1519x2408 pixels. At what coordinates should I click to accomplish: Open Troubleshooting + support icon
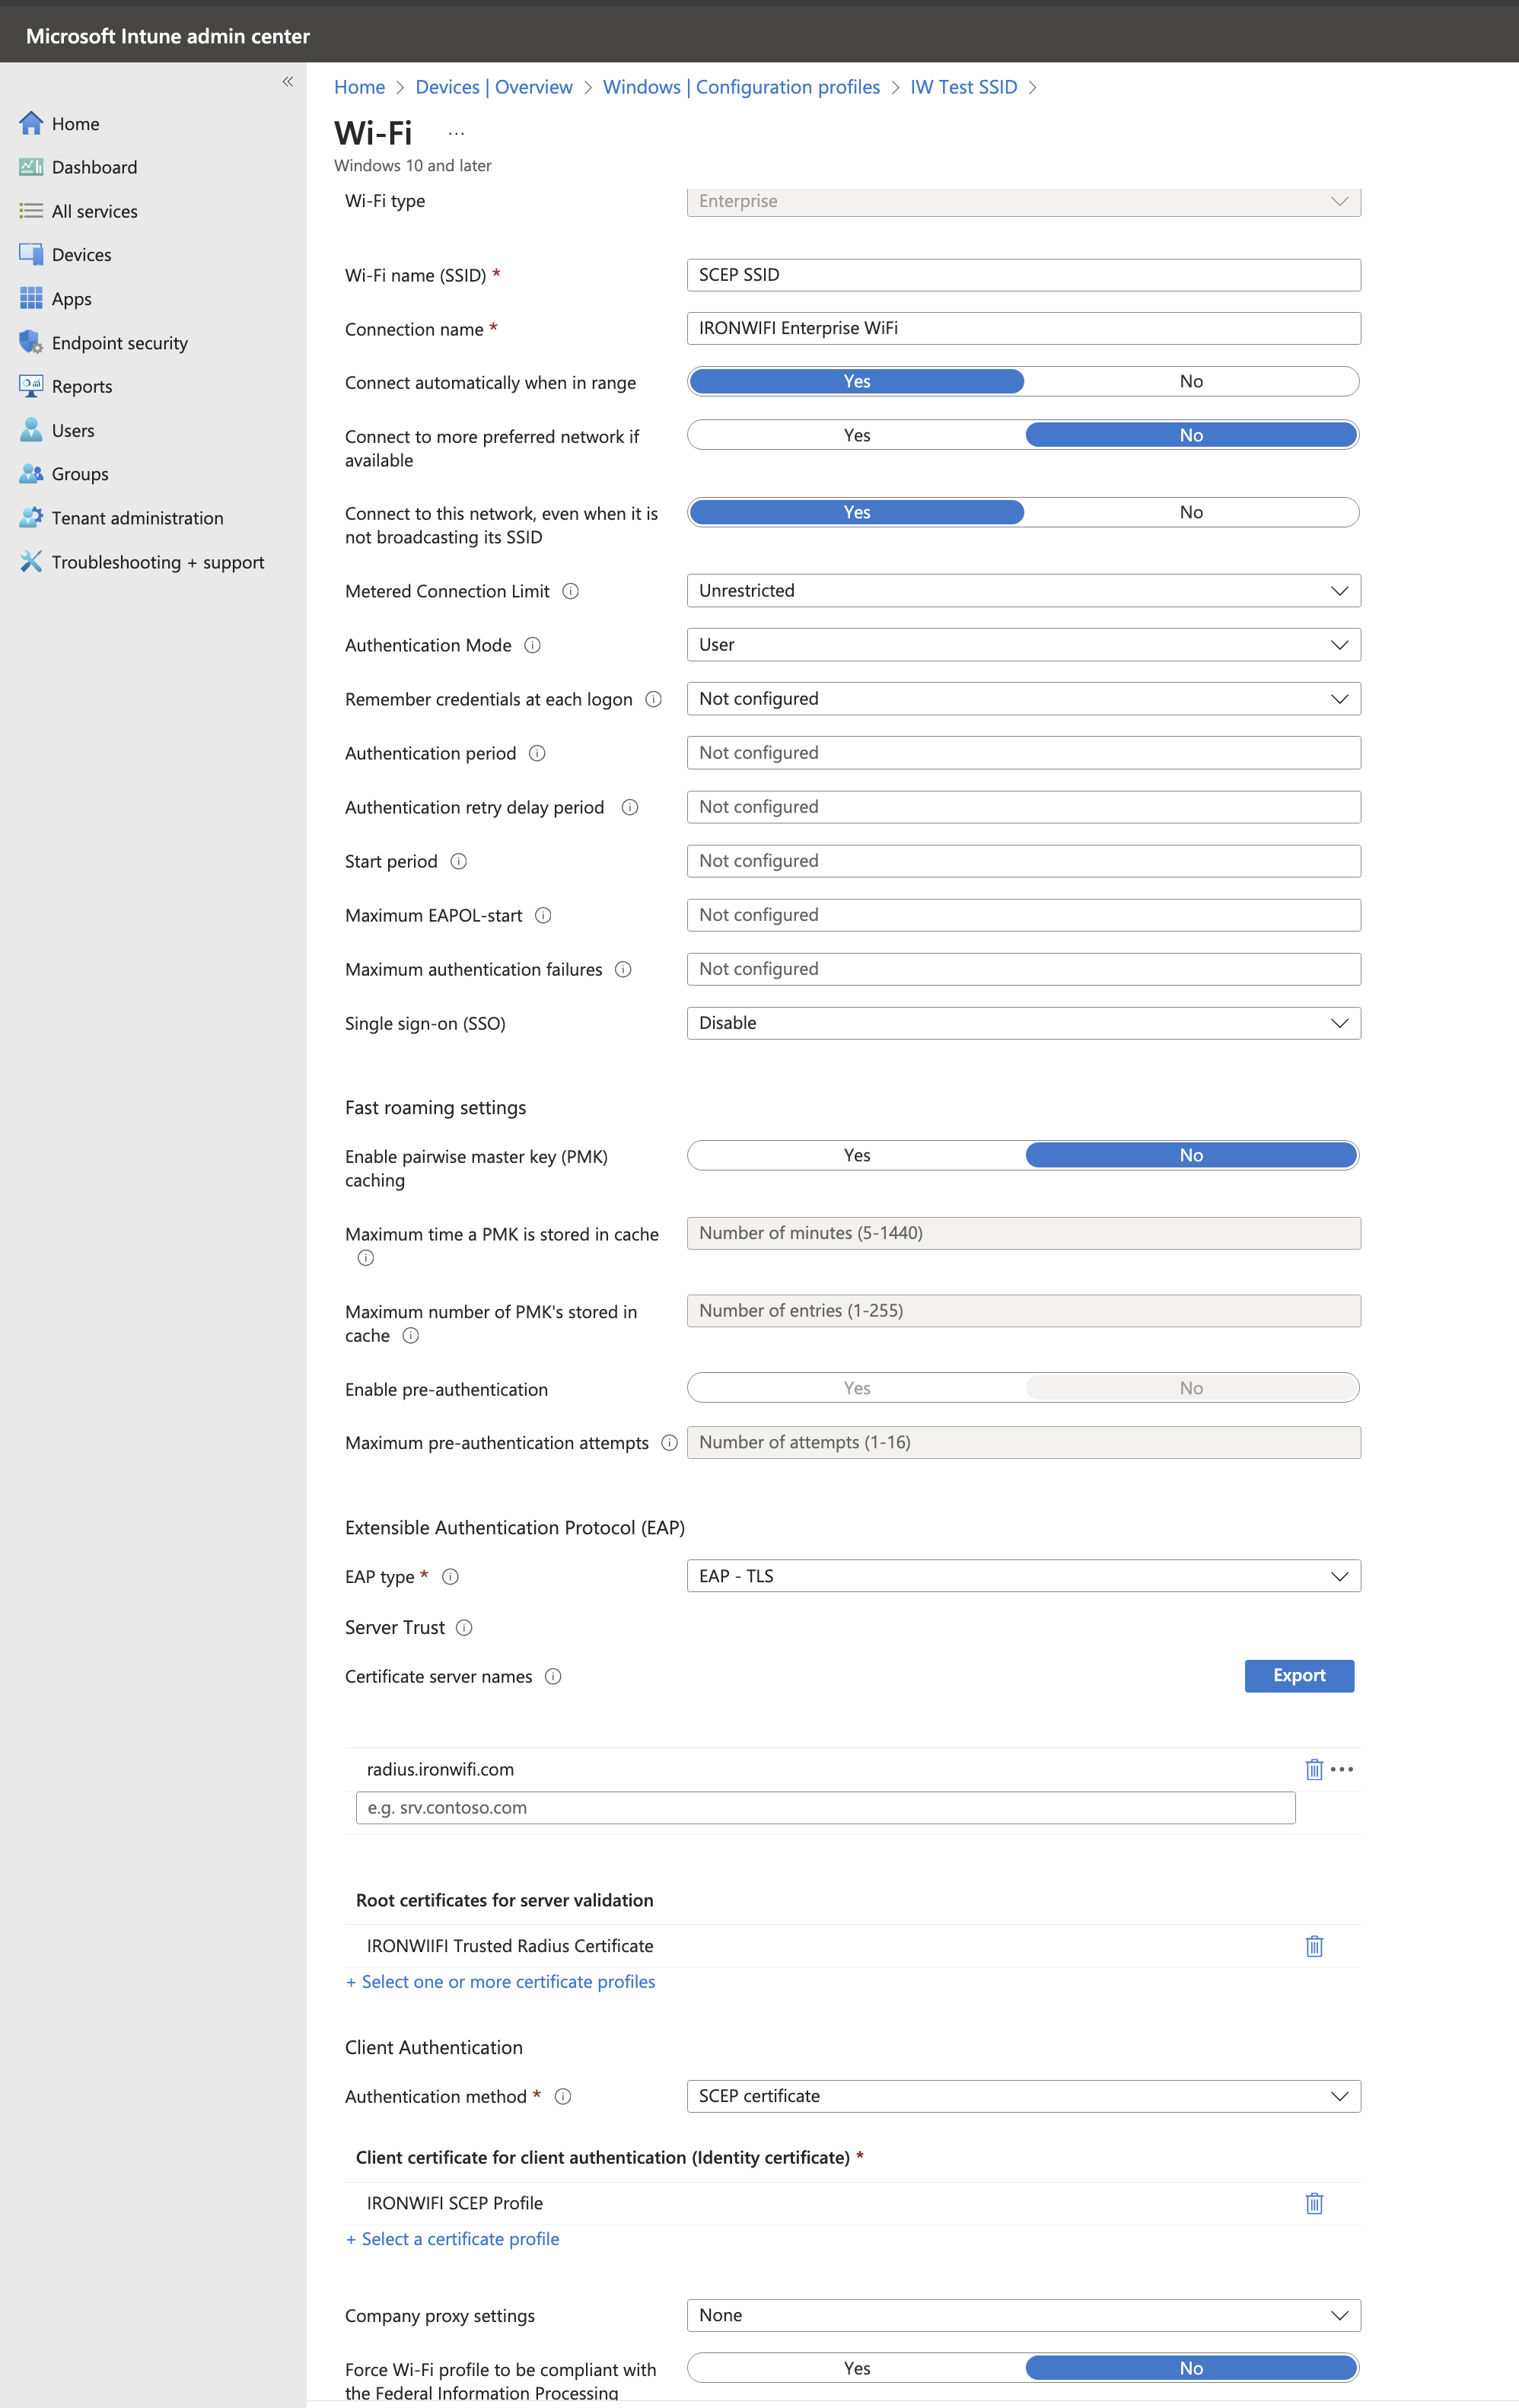[31, 562]
